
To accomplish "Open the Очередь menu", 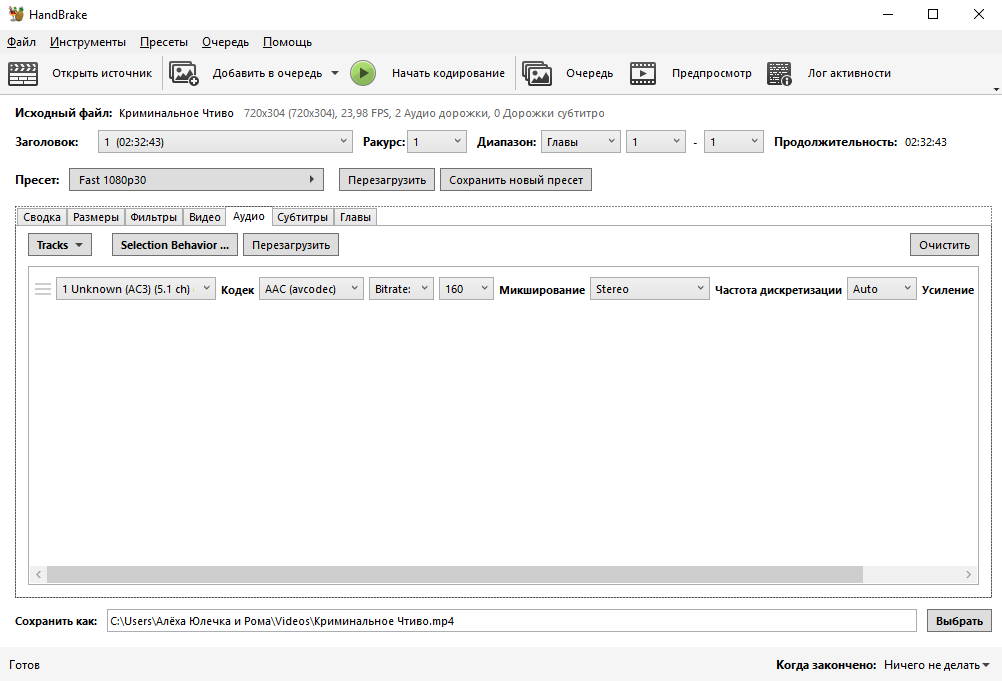I will pos(225,42).
